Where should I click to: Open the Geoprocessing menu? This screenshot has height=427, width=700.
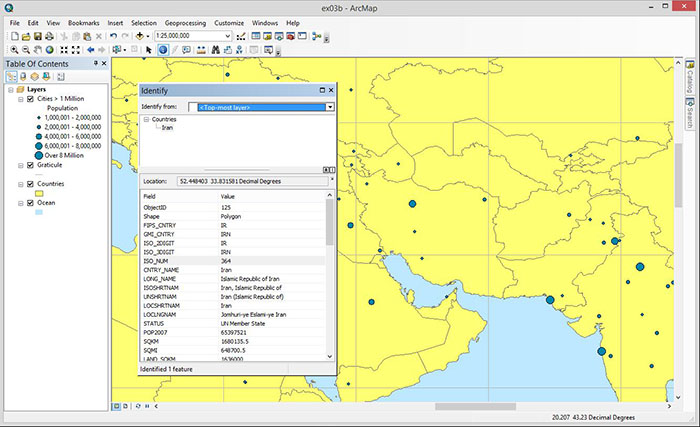point(185,23)
